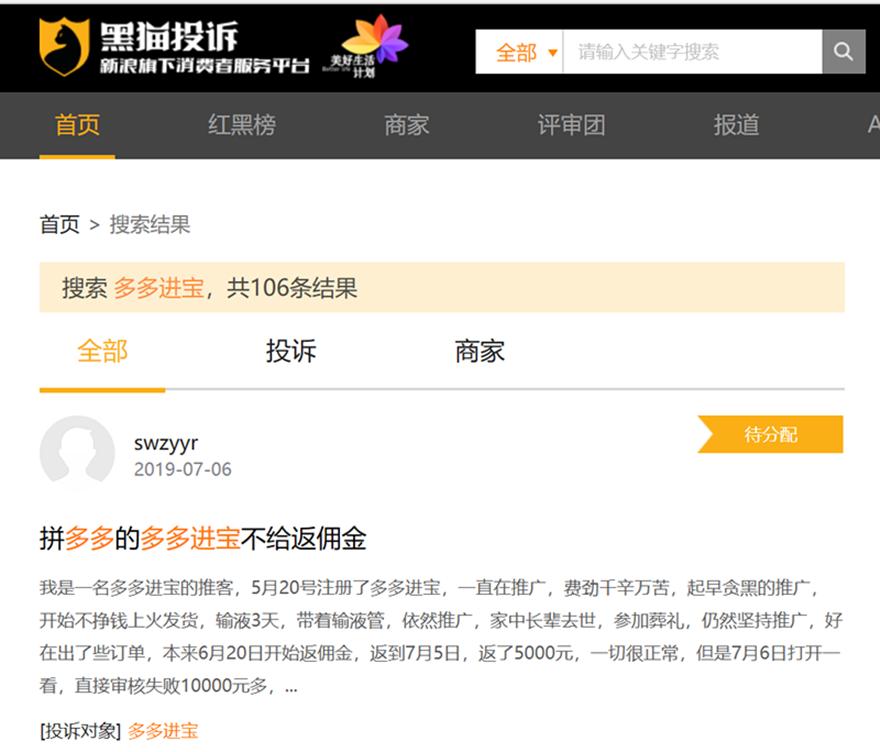880x752 pixels.
Task: Switch to the 商家 results tab
Action: pyautogui.click(x=479, y=351)
